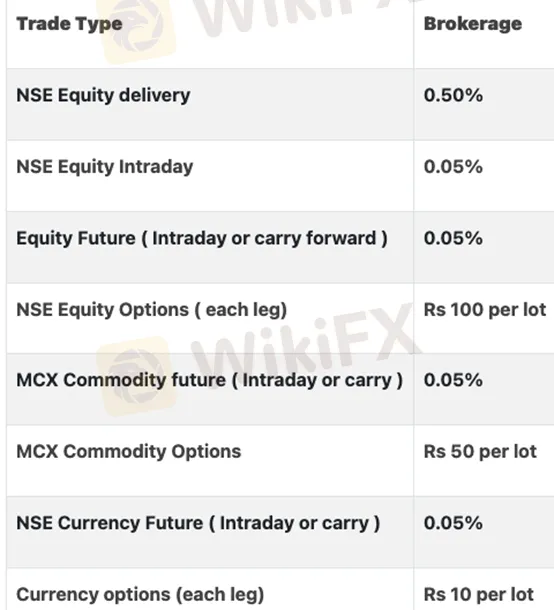Click Equity Future 0.05% brokerage value
The image size is (554, 610).
click(453, 238)
